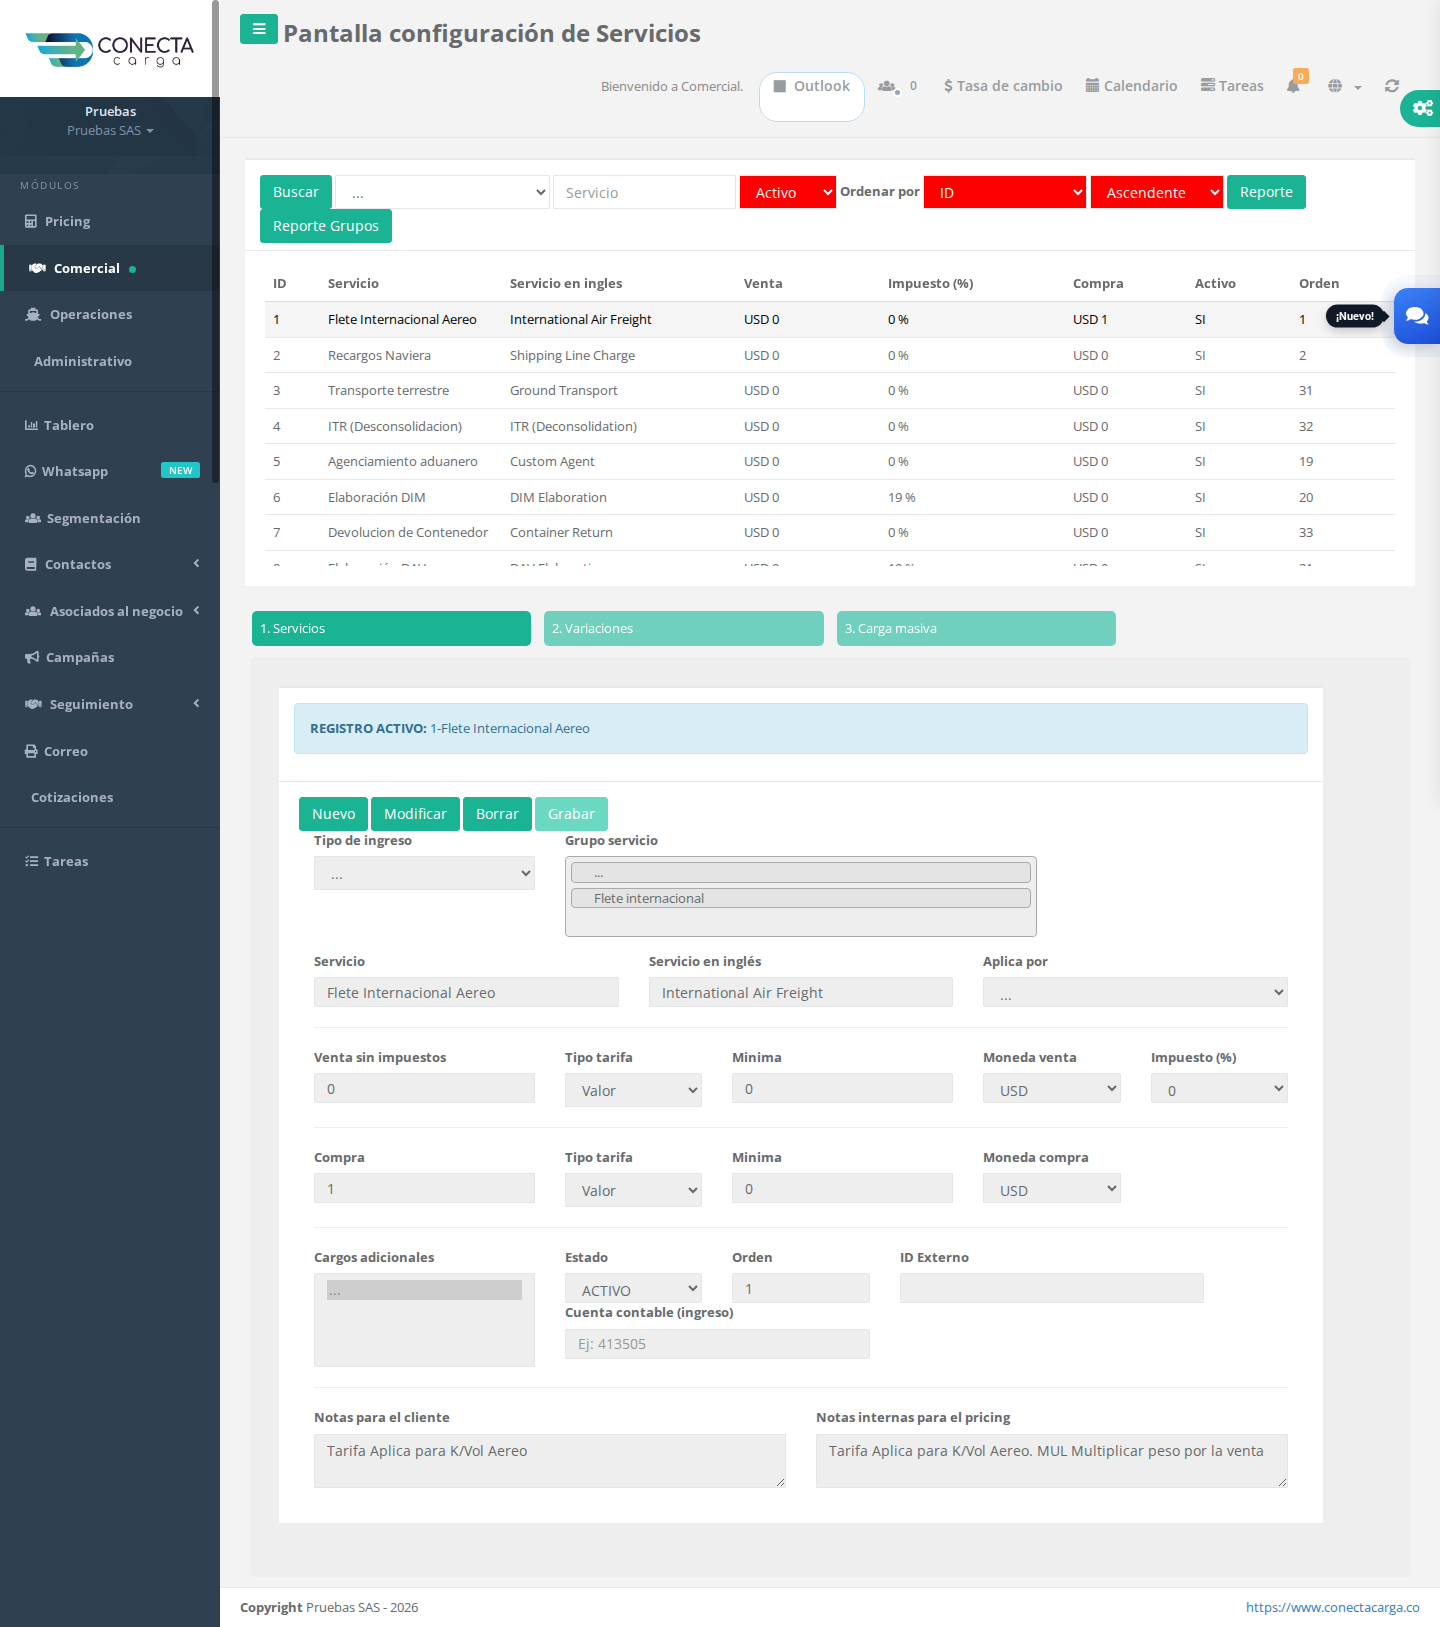Open Calendario from the top bar

[x=1131, y=86]
